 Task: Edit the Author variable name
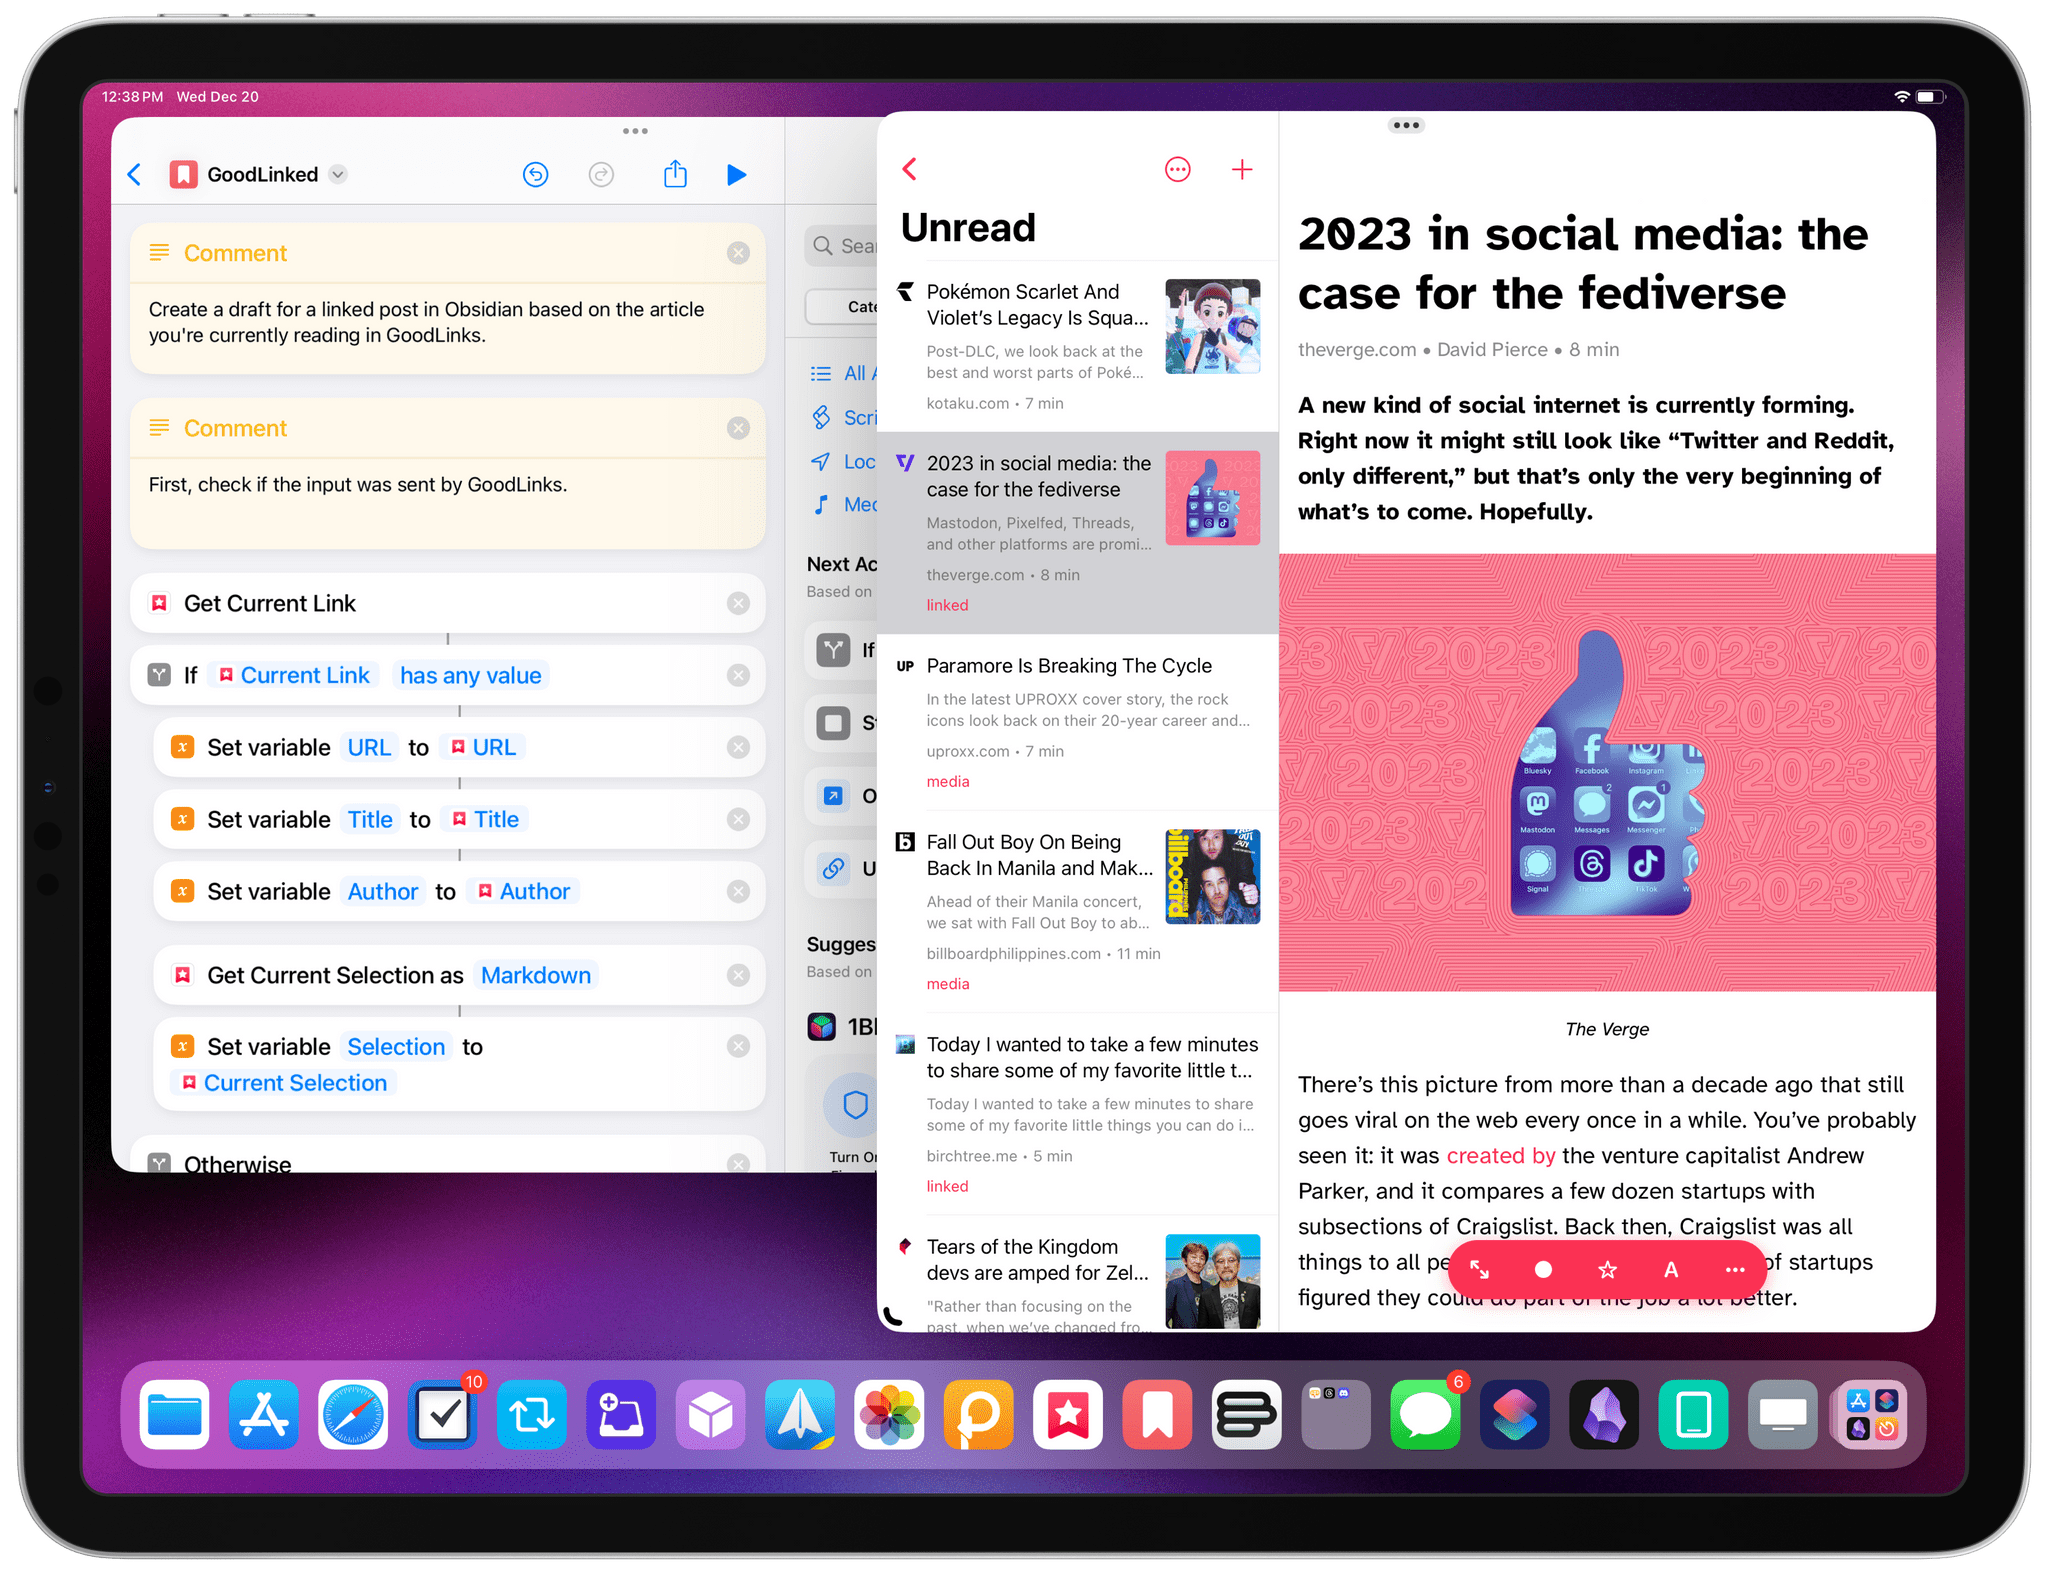click(x=383, y=891)
